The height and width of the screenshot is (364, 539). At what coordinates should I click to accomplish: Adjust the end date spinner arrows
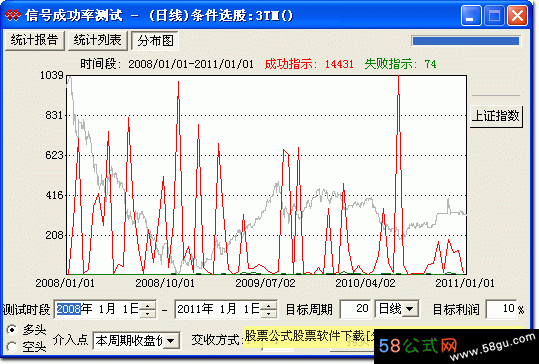point(270,309)
